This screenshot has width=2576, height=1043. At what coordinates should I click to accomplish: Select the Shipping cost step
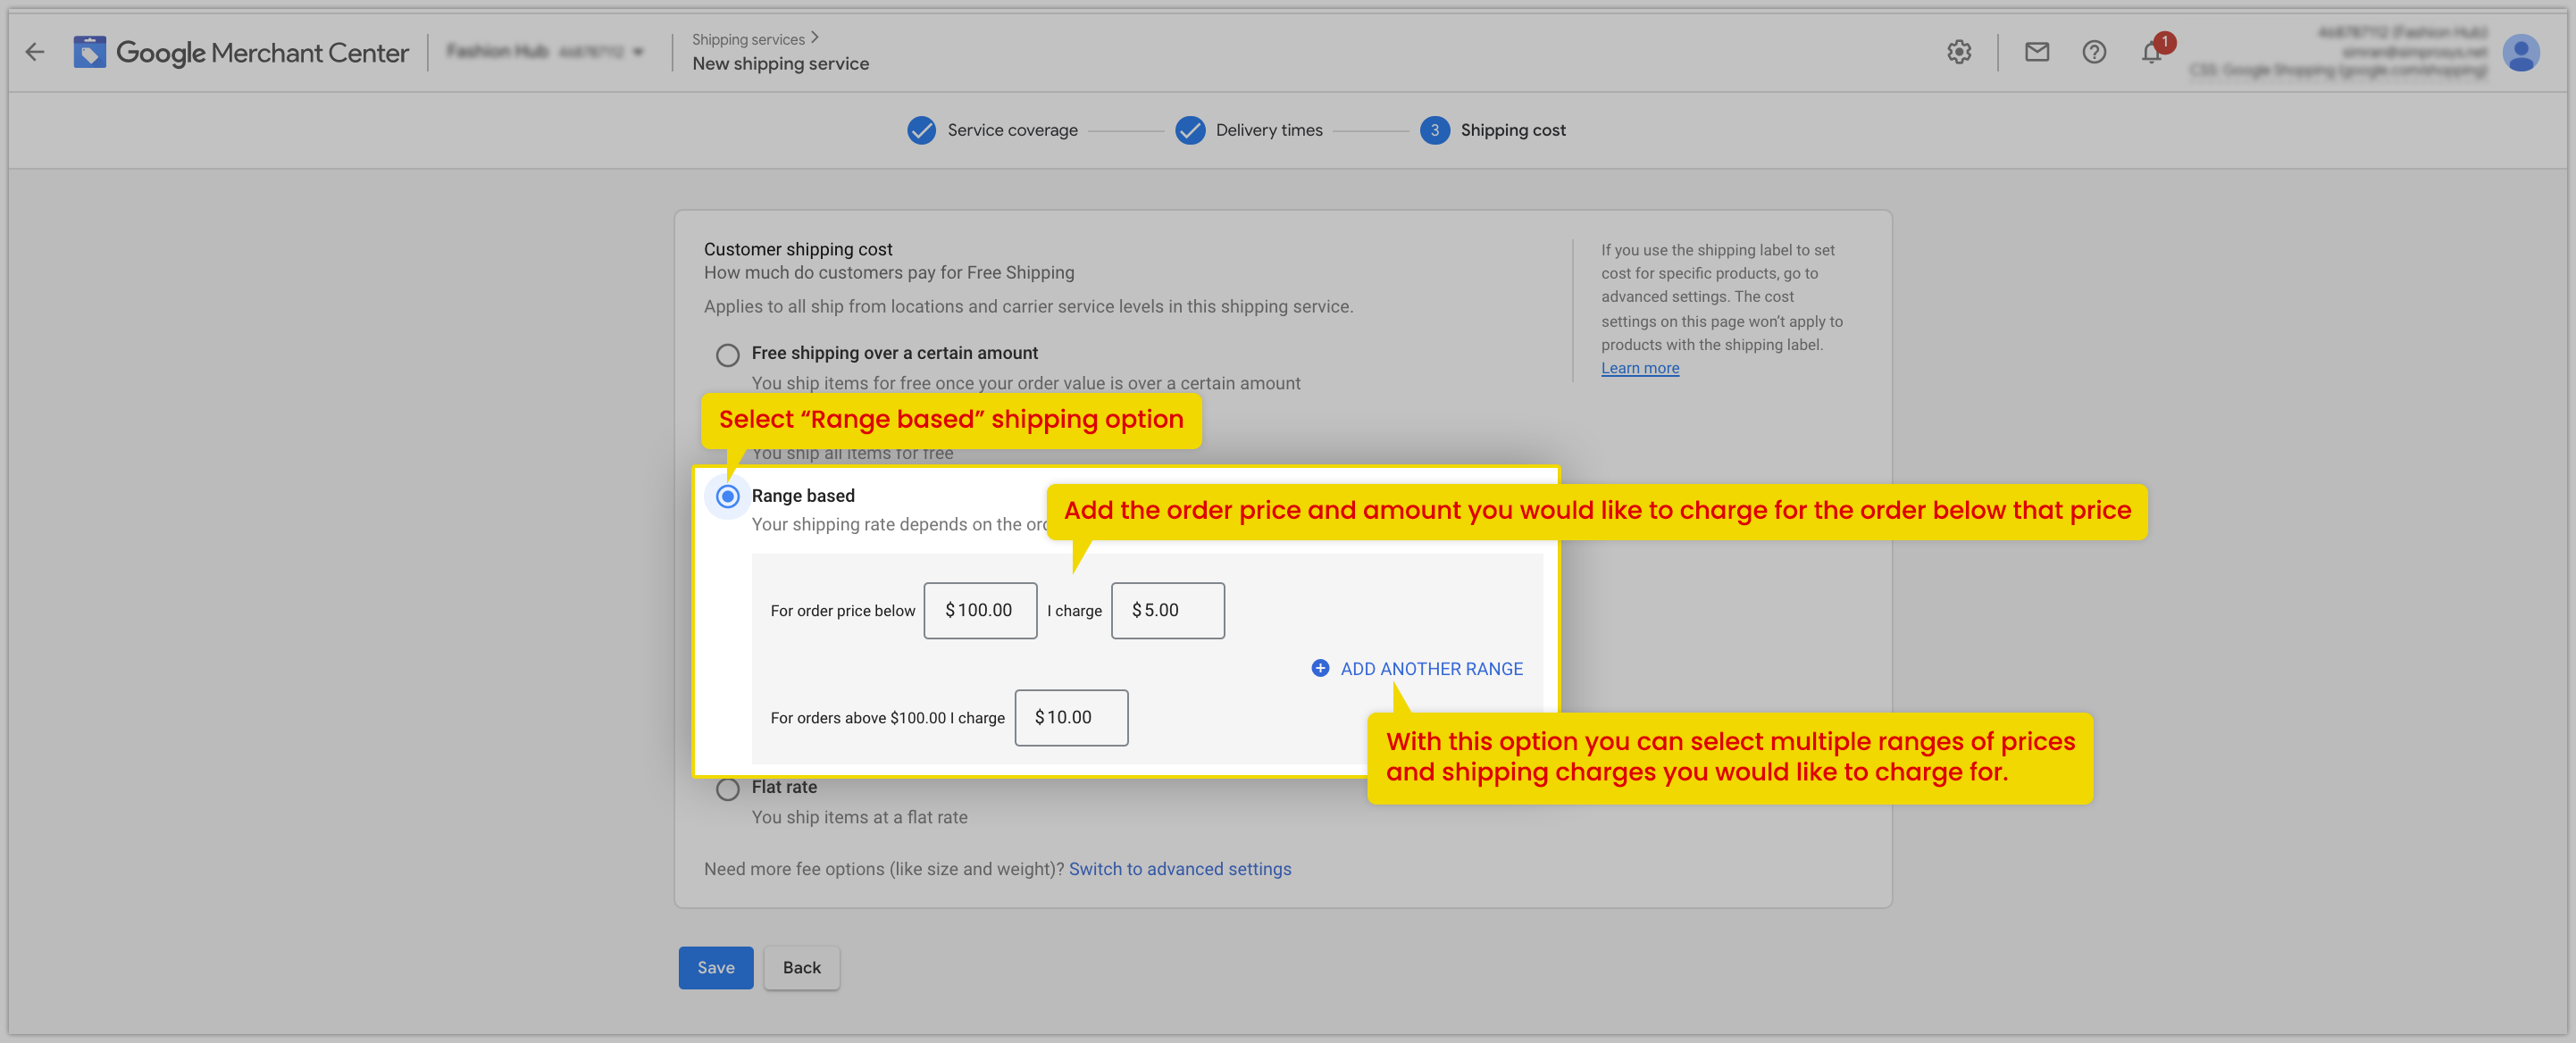[x=1512, y=130]
